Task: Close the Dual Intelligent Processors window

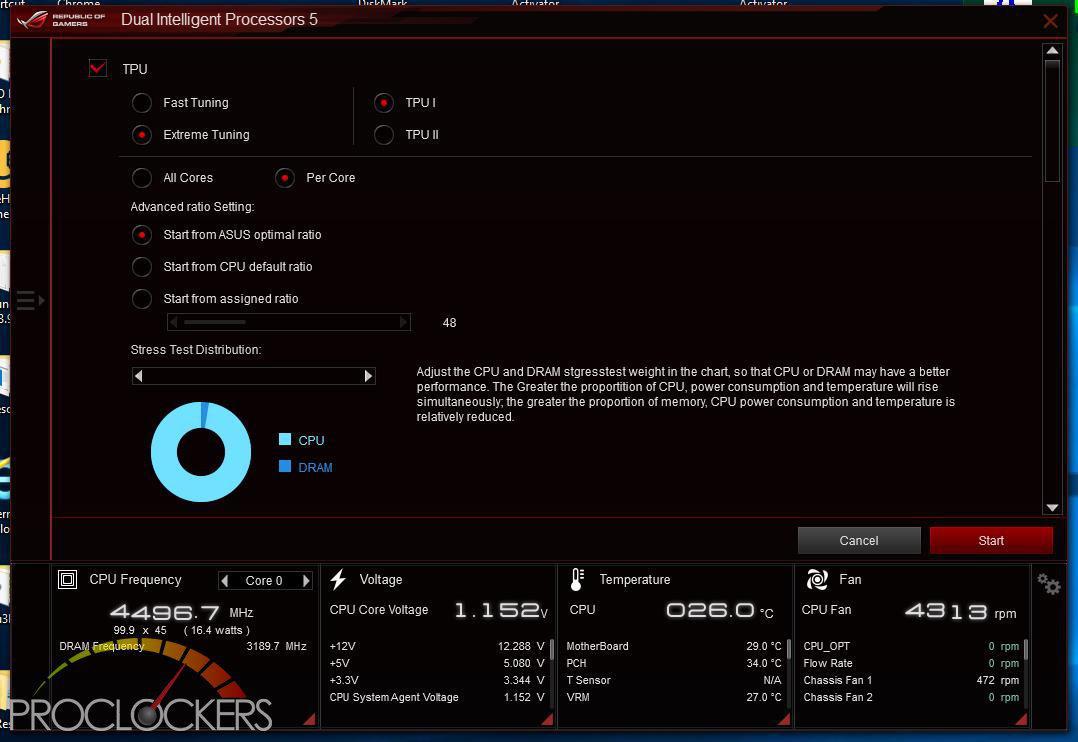Action: (x=1050, y=21)
